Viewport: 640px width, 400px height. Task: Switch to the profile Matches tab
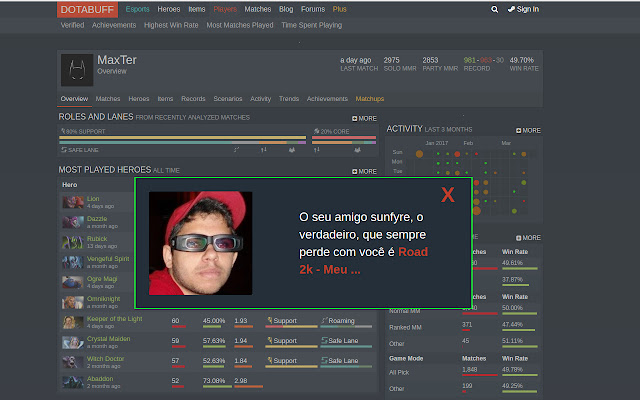[108, 99]
